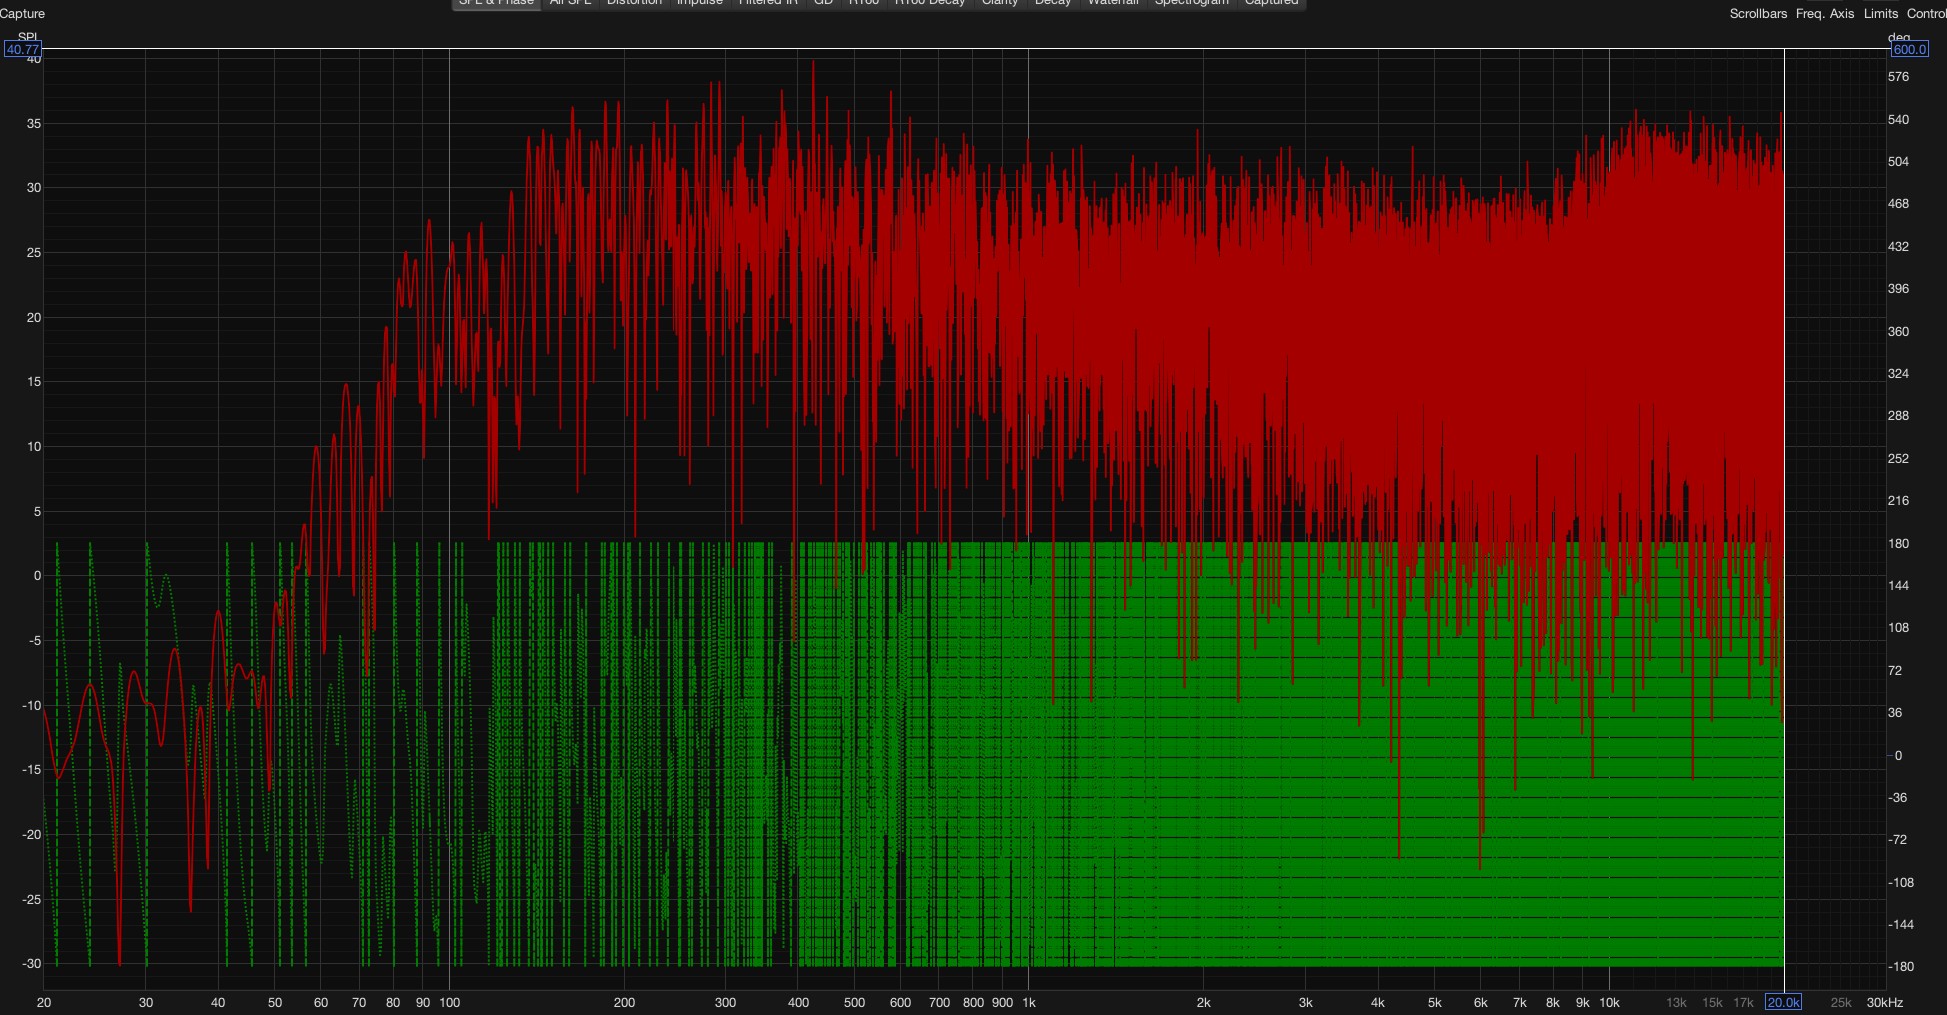Image resolution: width=1947 pixels, height=1015 pixels.
Task: Select the Impulse tab
Action: click(x=700, y=3)
